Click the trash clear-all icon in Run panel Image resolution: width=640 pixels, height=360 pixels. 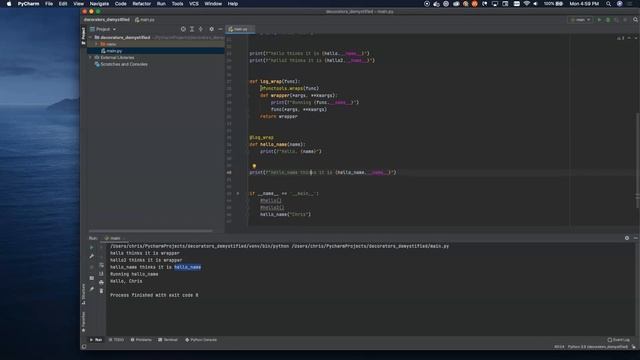pyautogui.click(x=101, y=291)
